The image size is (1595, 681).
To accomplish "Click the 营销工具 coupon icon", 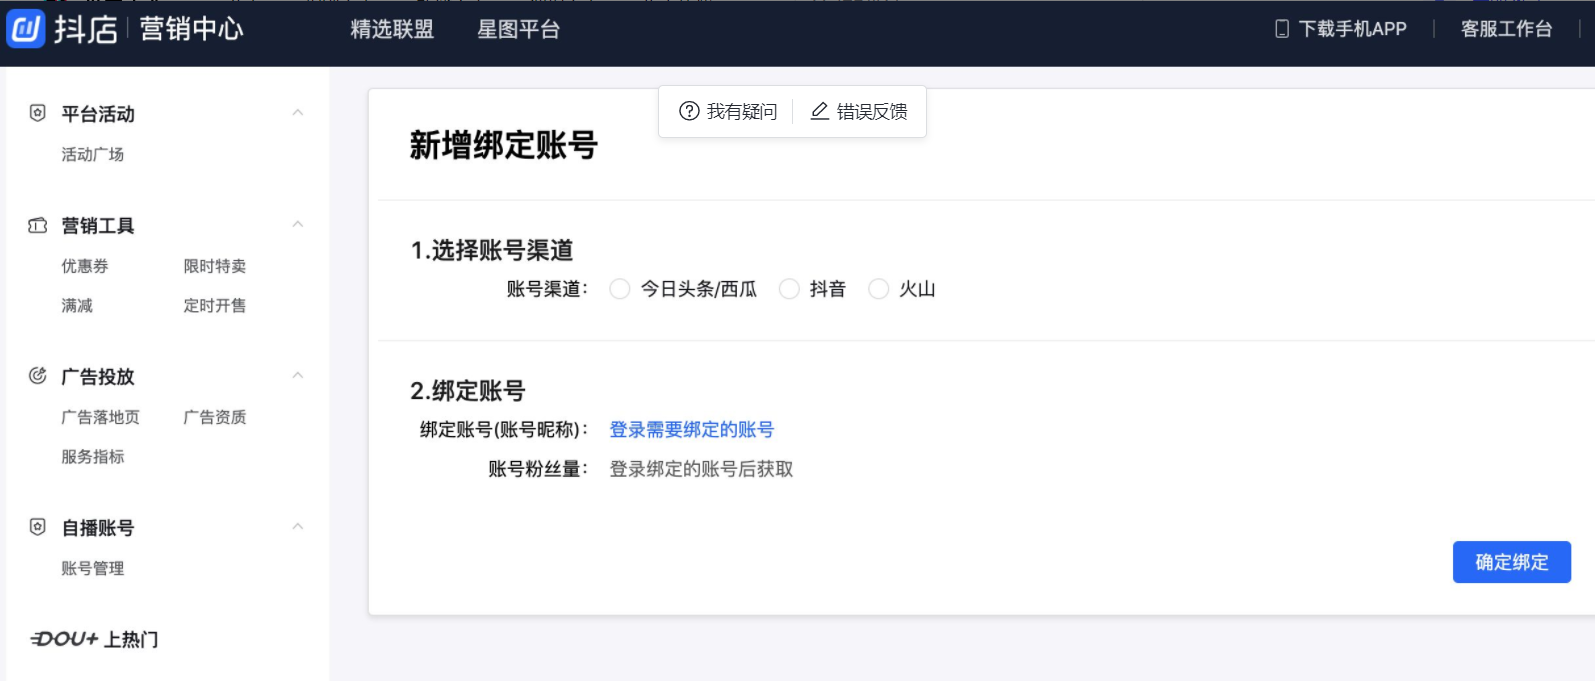I will click(38, 226).
